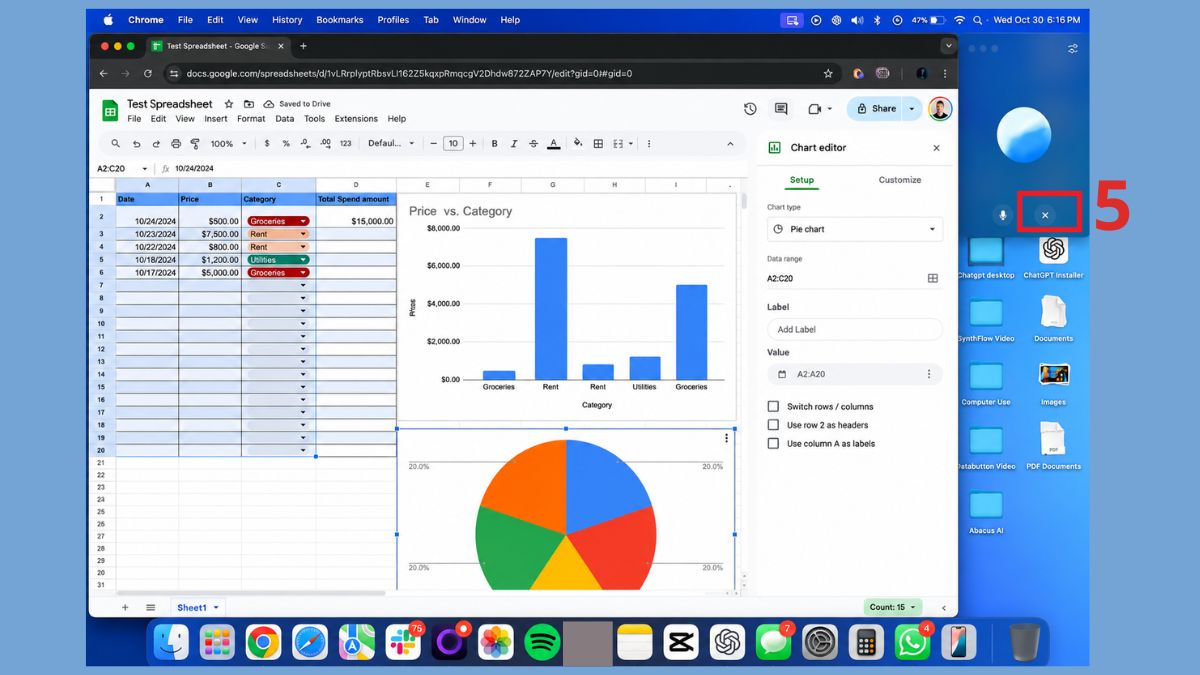Undo the last action in Sheets toolbar

[x=137, y=144]
